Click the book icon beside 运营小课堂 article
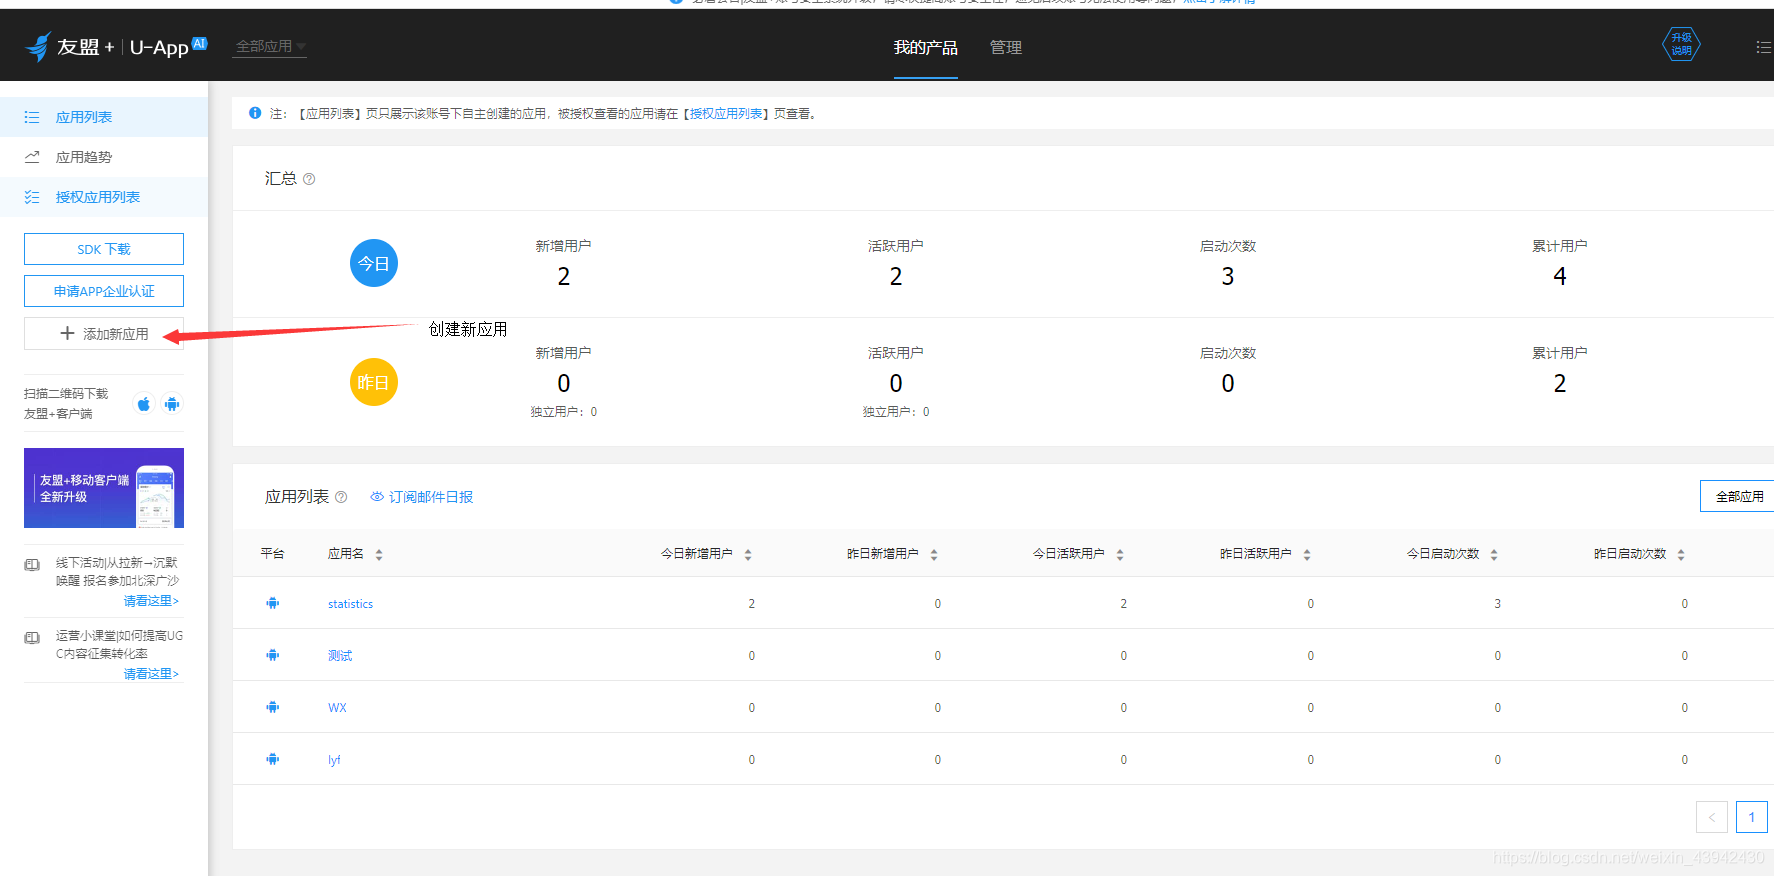 coord(32,638)
